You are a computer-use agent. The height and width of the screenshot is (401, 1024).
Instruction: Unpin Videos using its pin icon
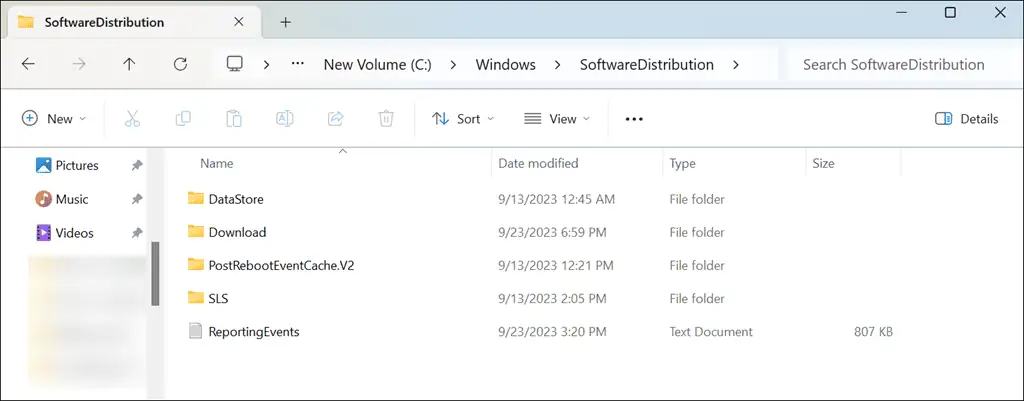pyautogui.click(x=136, y=233)
